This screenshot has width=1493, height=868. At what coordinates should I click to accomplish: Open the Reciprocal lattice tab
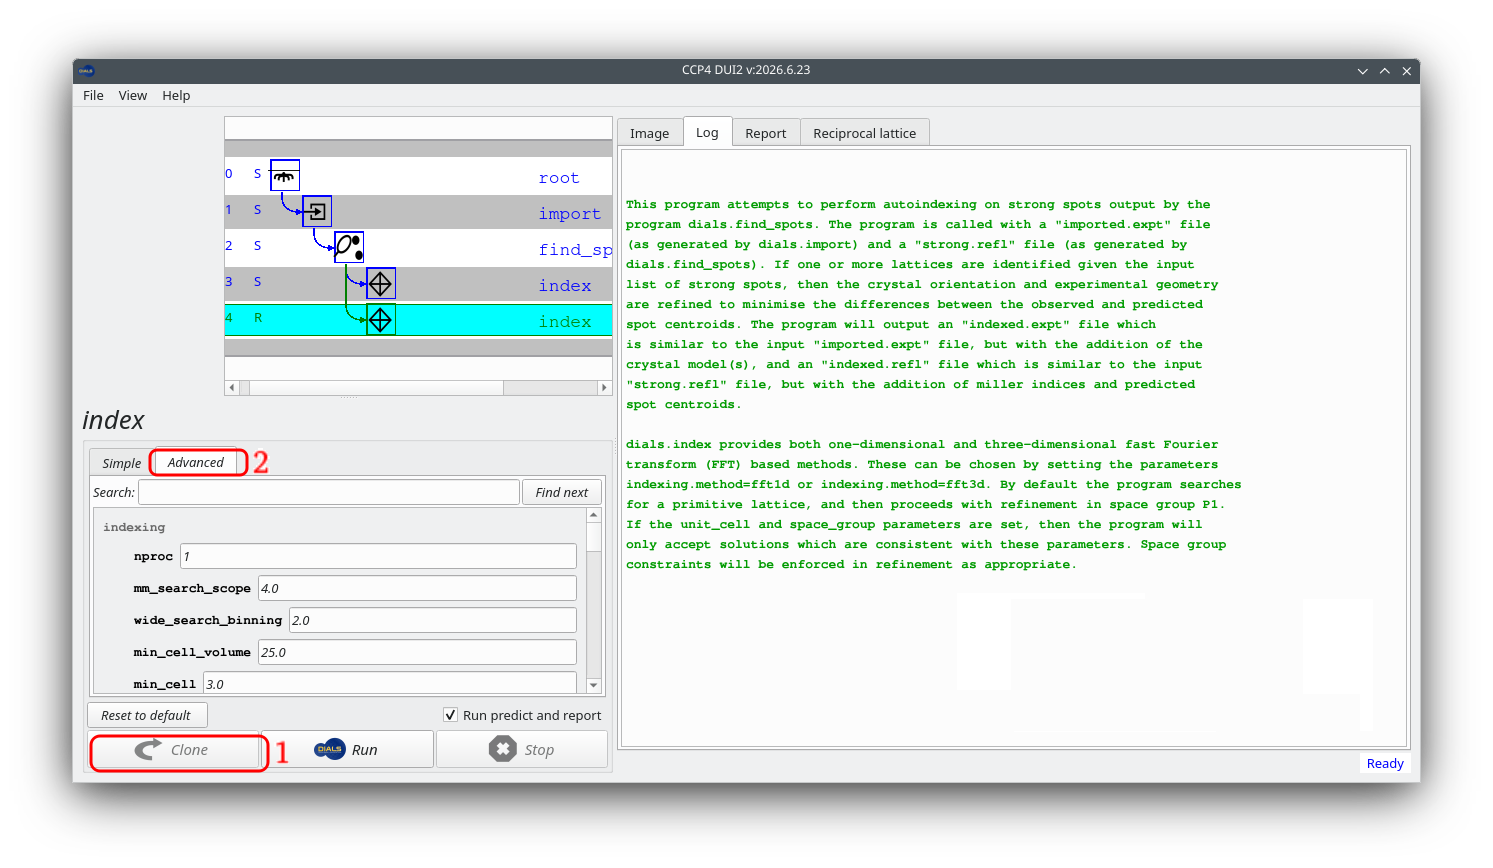tap(865, 133)
